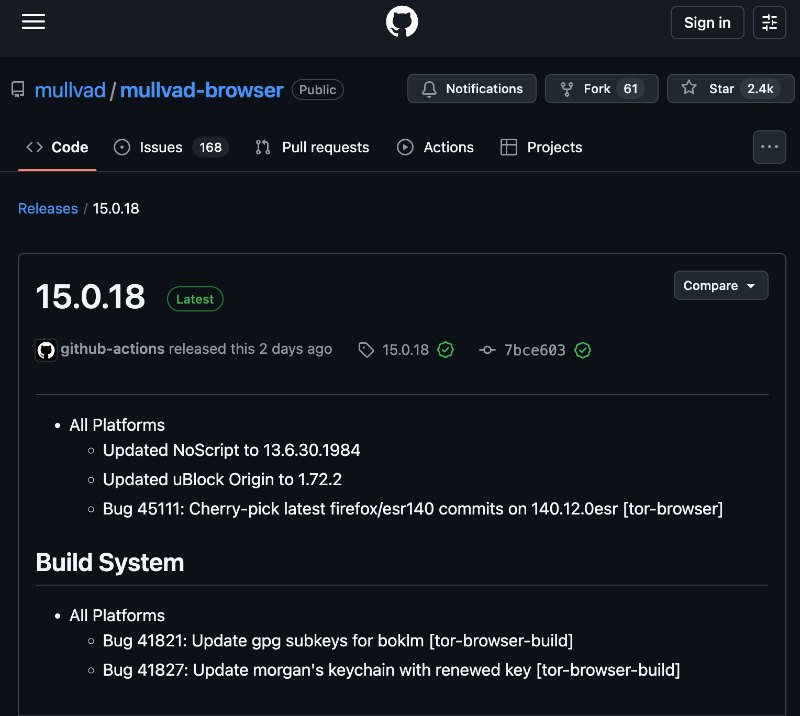800x716 pixels.
Task: Click the 15.0.18 release title
Action: (x=91, y=297)
